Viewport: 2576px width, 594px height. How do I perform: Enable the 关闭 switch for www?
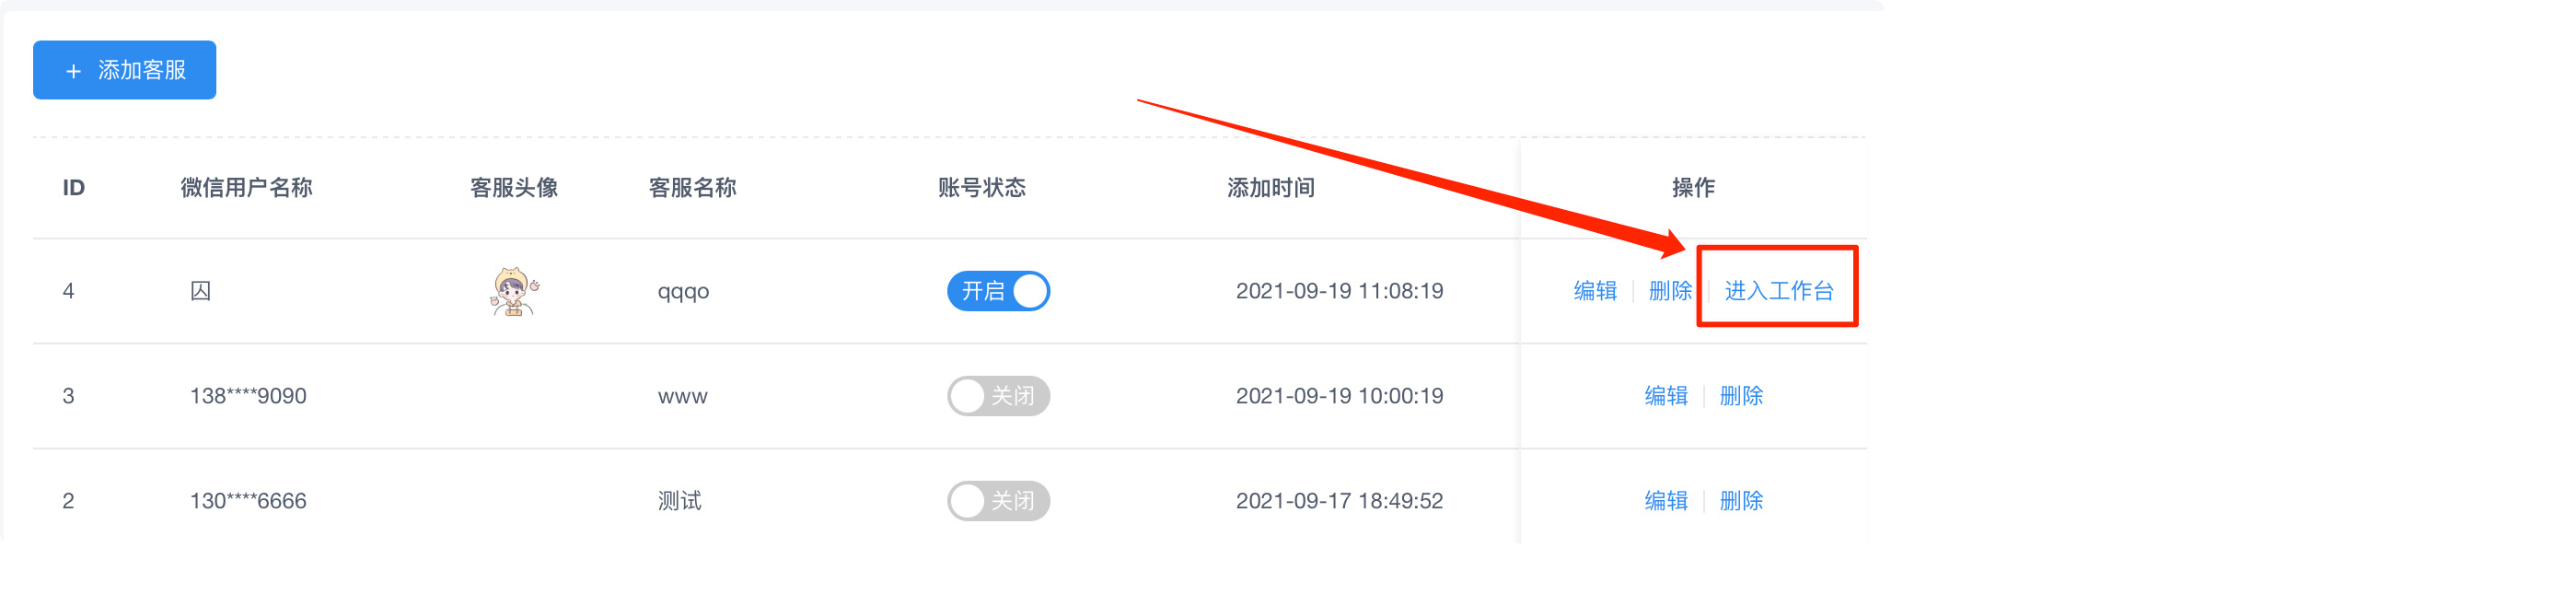click(997, 396)
